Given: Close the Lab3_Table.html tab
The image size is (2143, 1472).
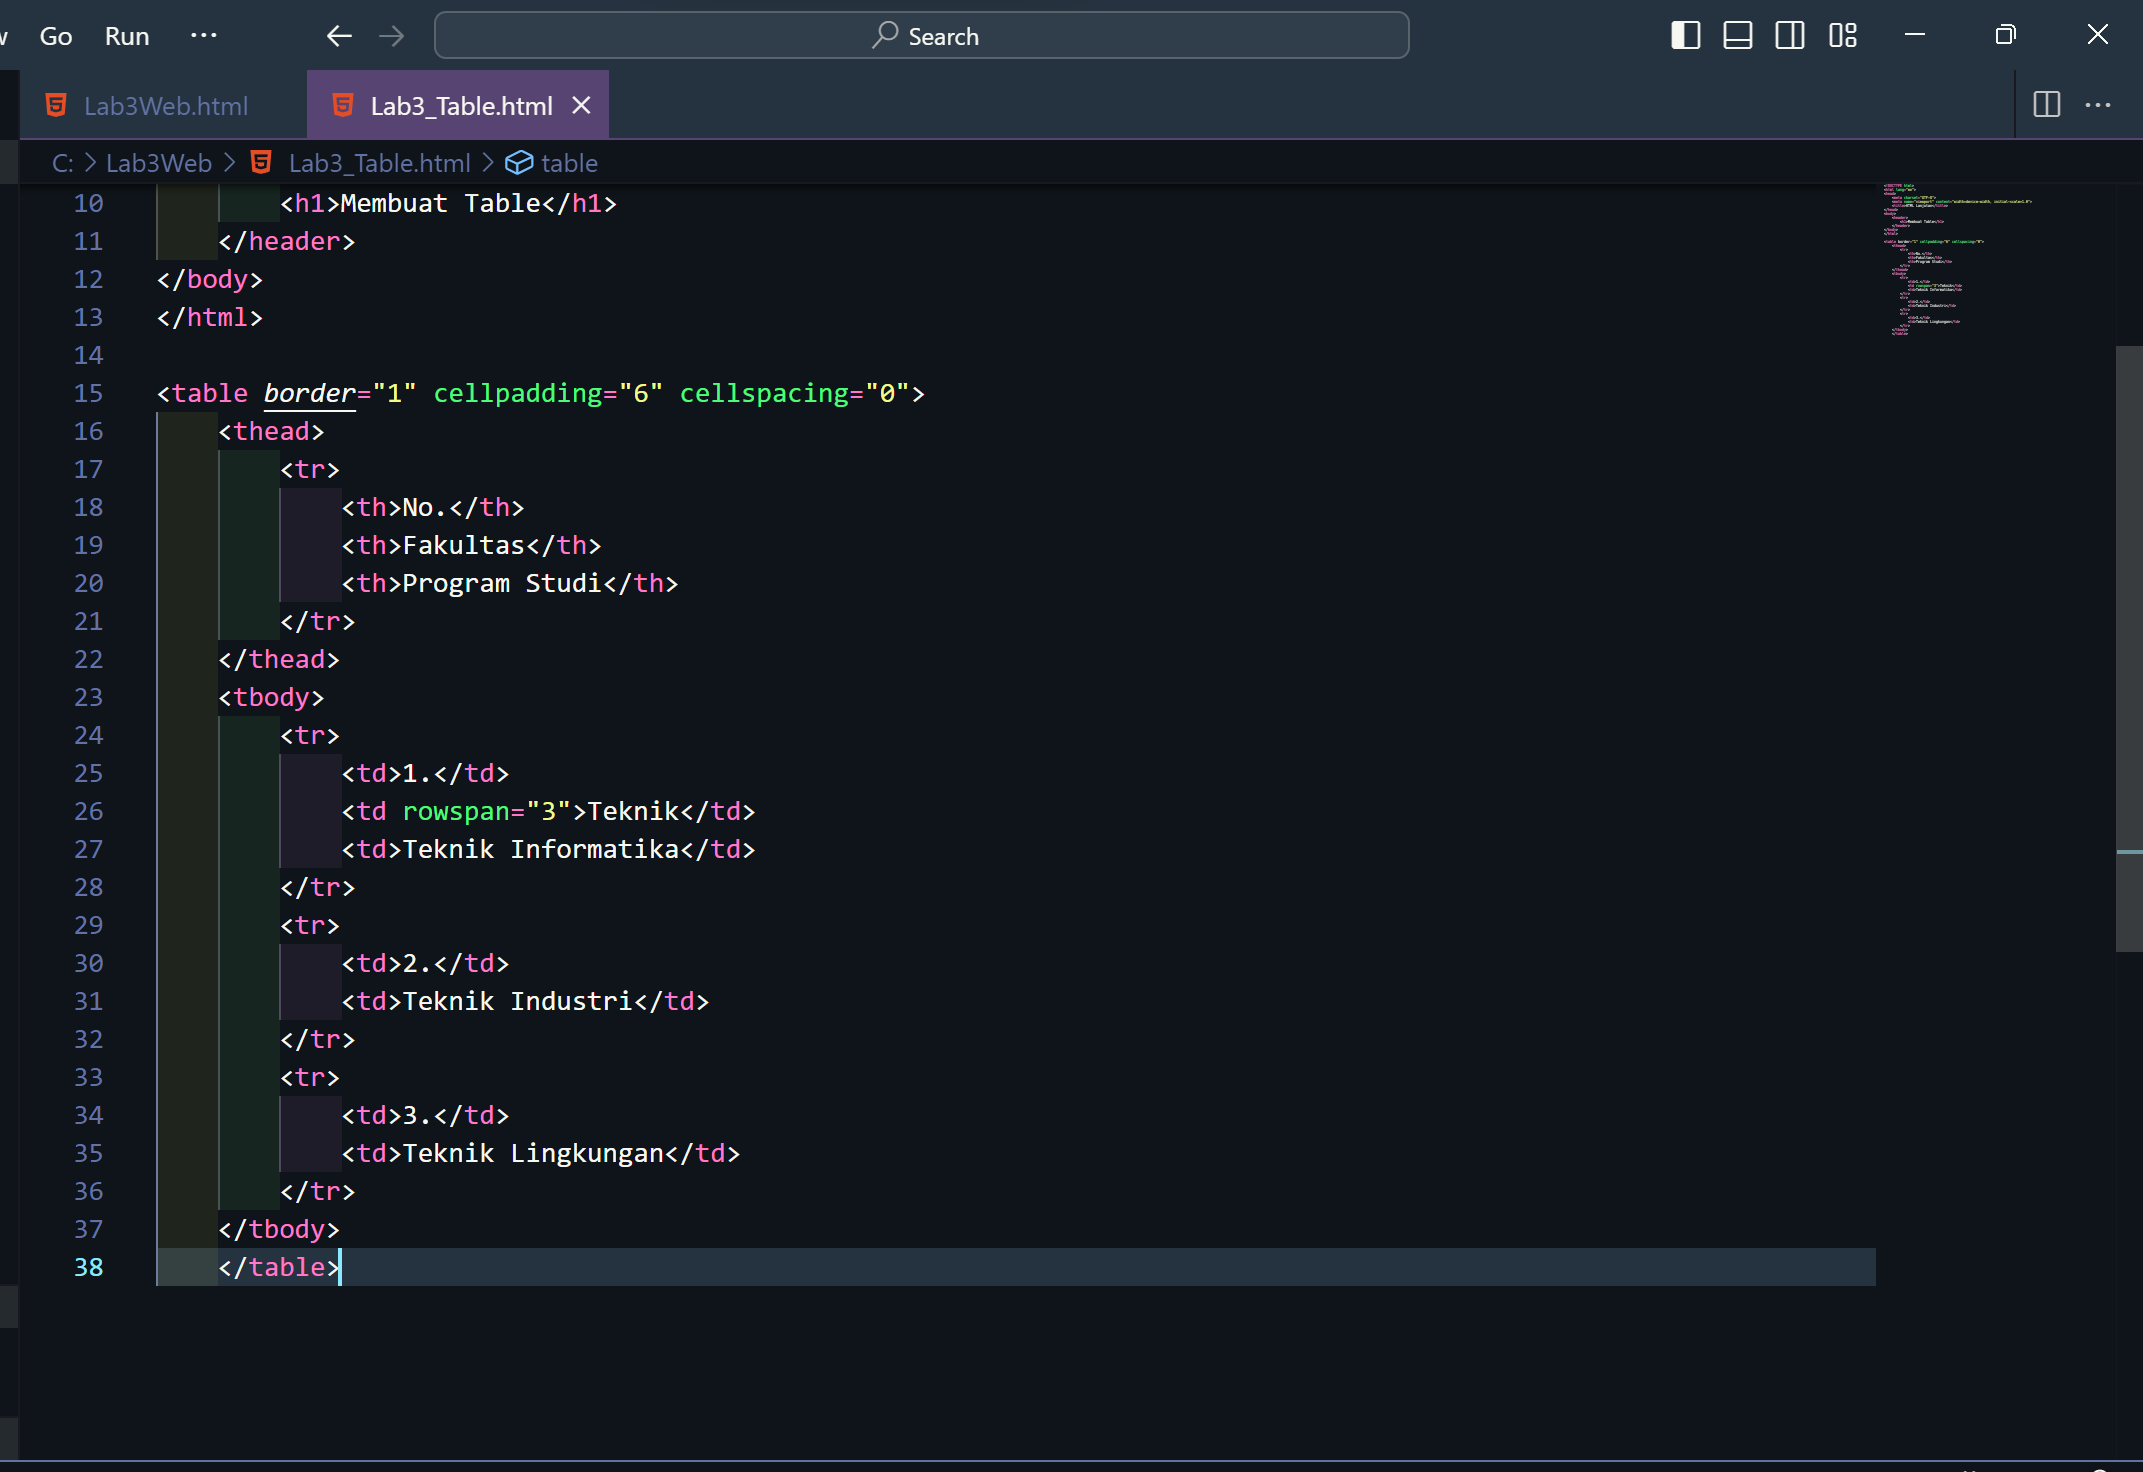Looking at the screenshot, I should click(x=582, y=104).
